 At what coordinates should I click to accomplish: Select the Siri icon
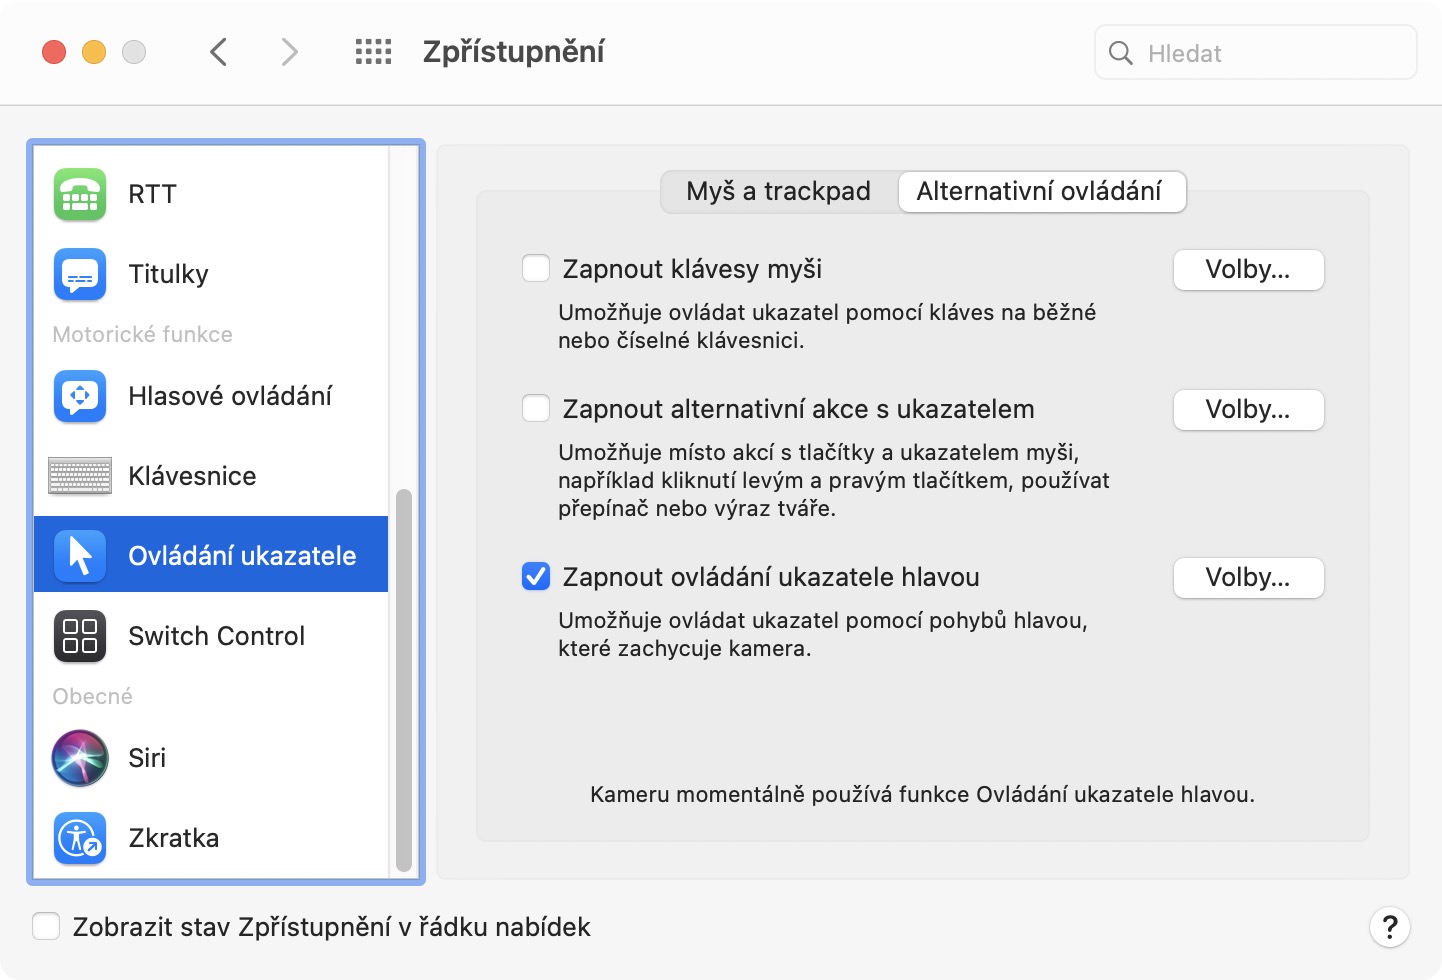tap(80, 758)
